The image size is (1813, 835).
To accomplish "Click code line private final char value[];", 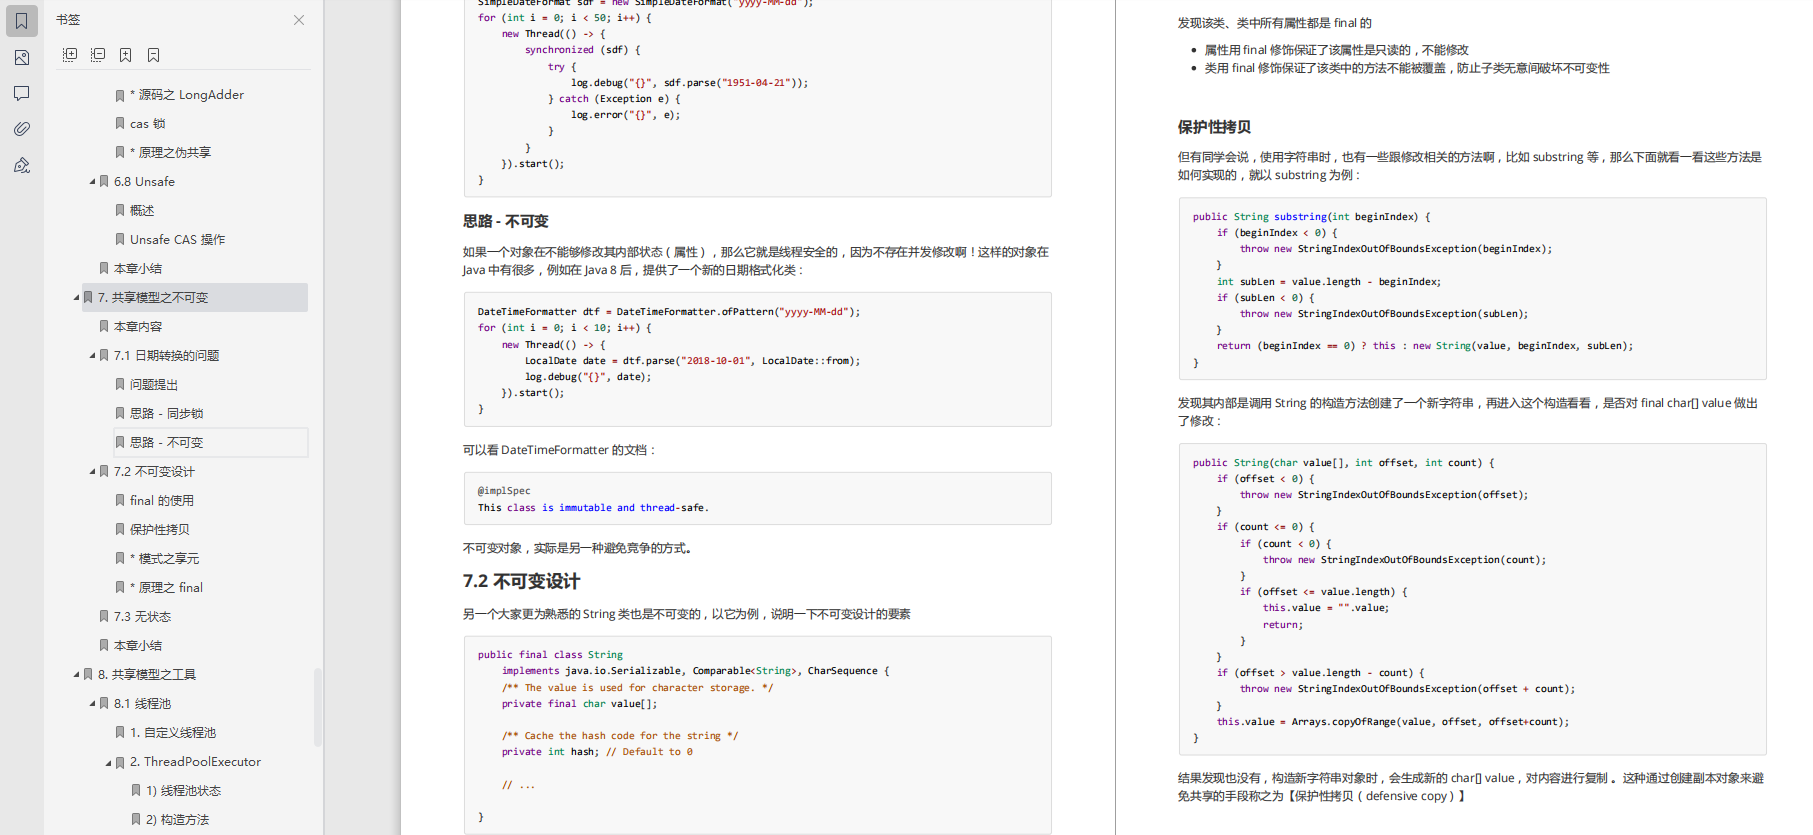I will point(580,704).
